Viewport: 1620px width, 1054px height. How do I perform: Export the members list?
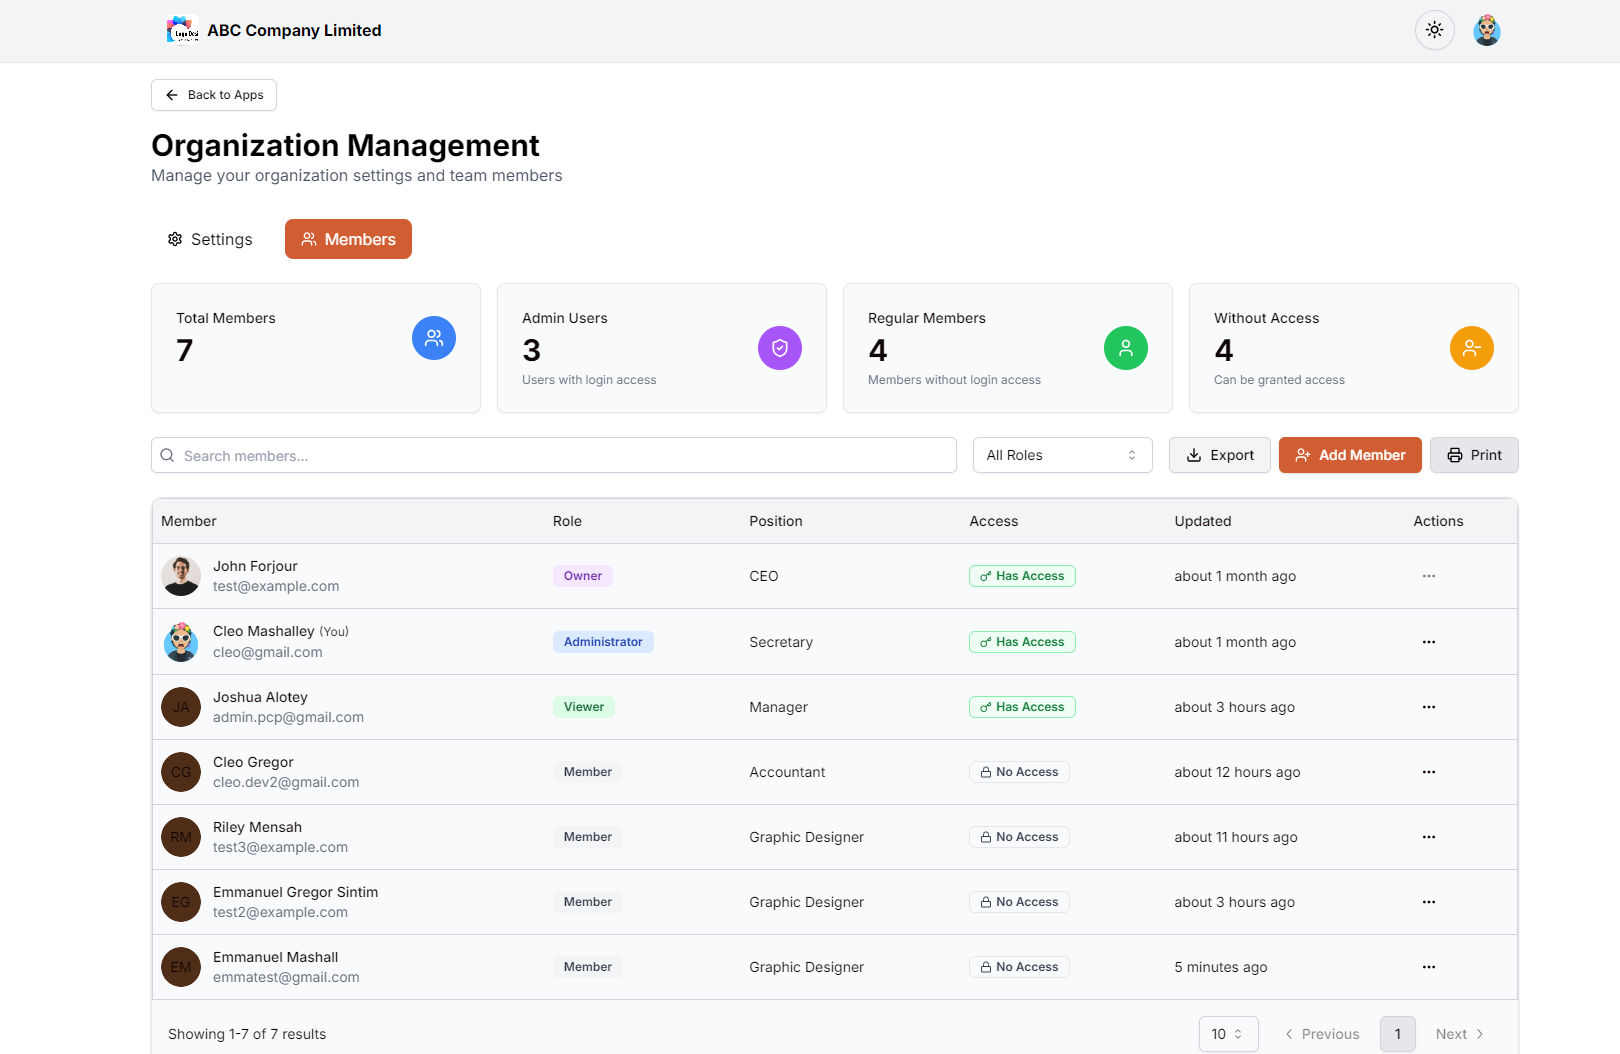1219,455
